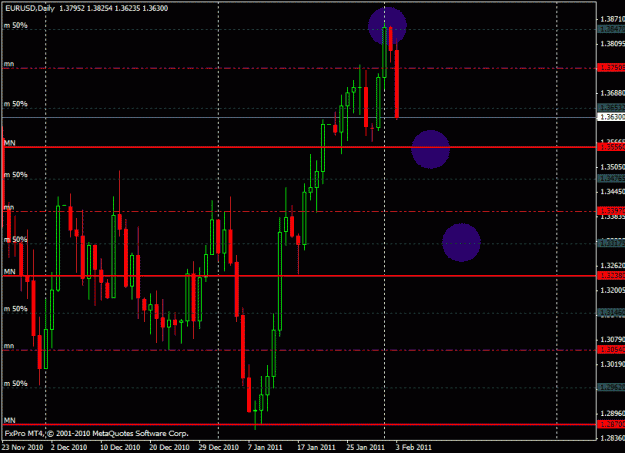Click the m 50% label at 1.3847 level
This screenshot has width=625, height=453.
click(x=16, y=26)
